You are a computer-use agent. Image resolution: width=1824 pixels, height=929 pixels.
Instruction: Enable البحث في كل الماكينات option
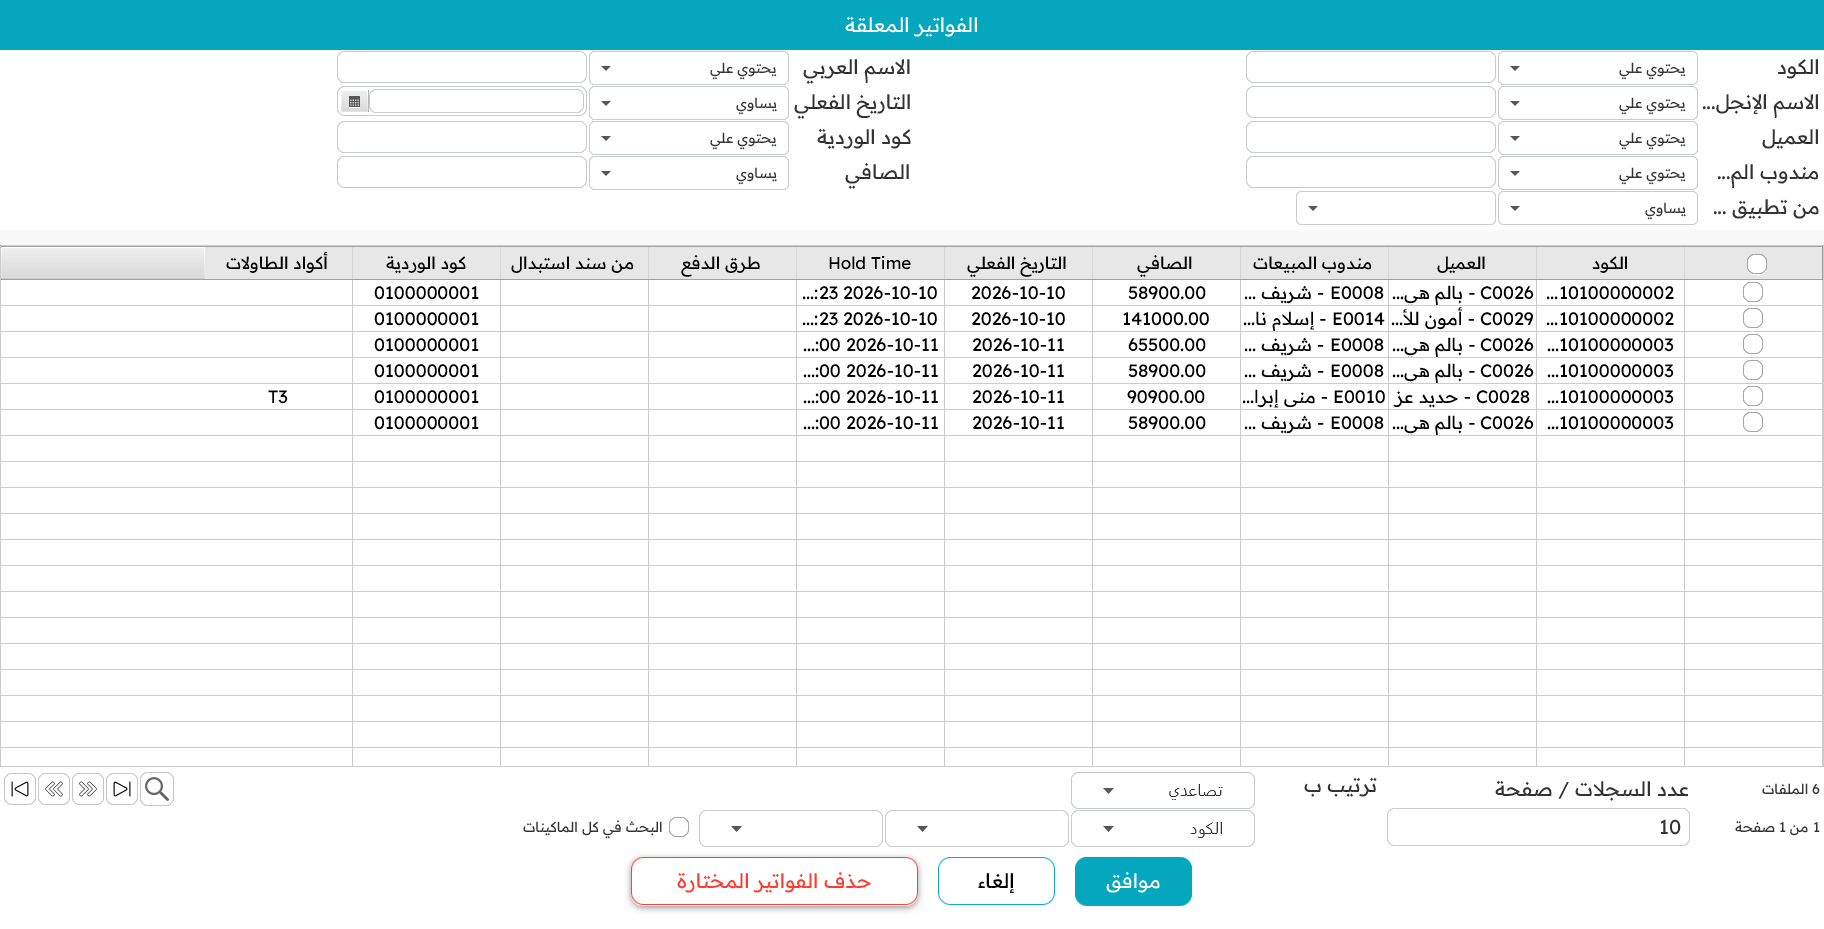679,827
